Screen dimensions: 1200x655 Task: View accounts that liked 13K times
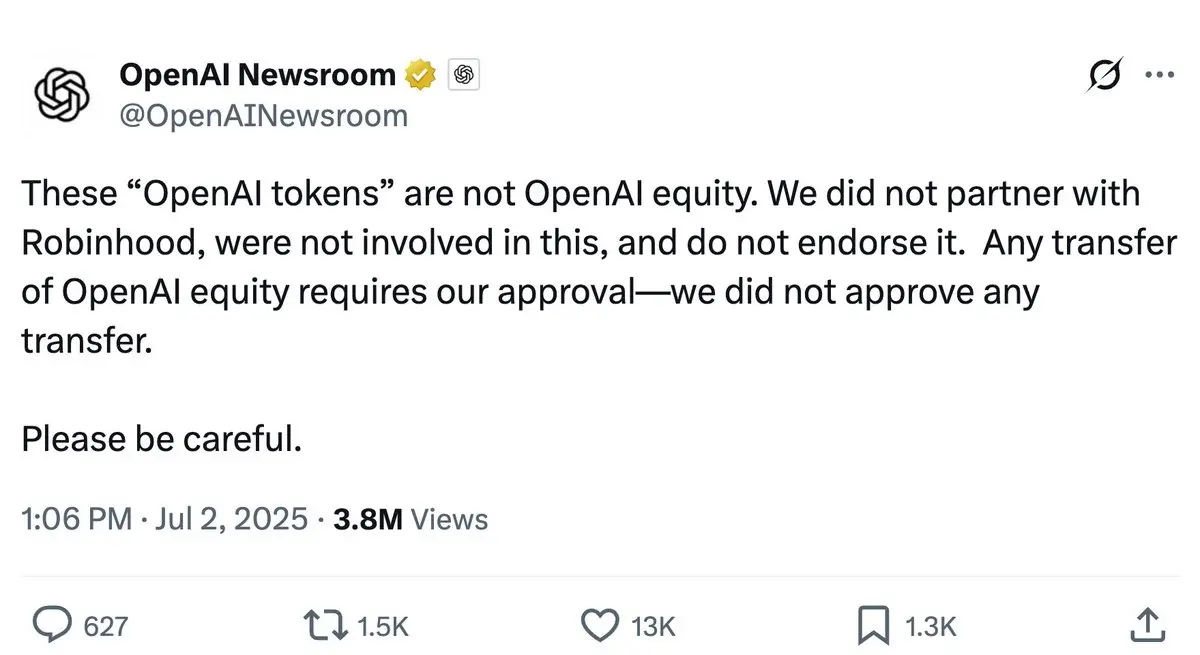[652, 627]
